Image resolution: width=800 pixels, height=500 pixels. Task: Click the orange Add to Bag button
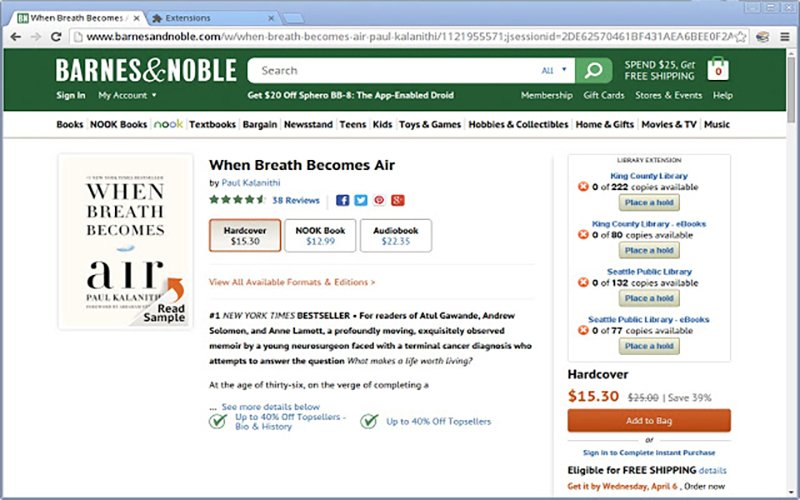649,421
